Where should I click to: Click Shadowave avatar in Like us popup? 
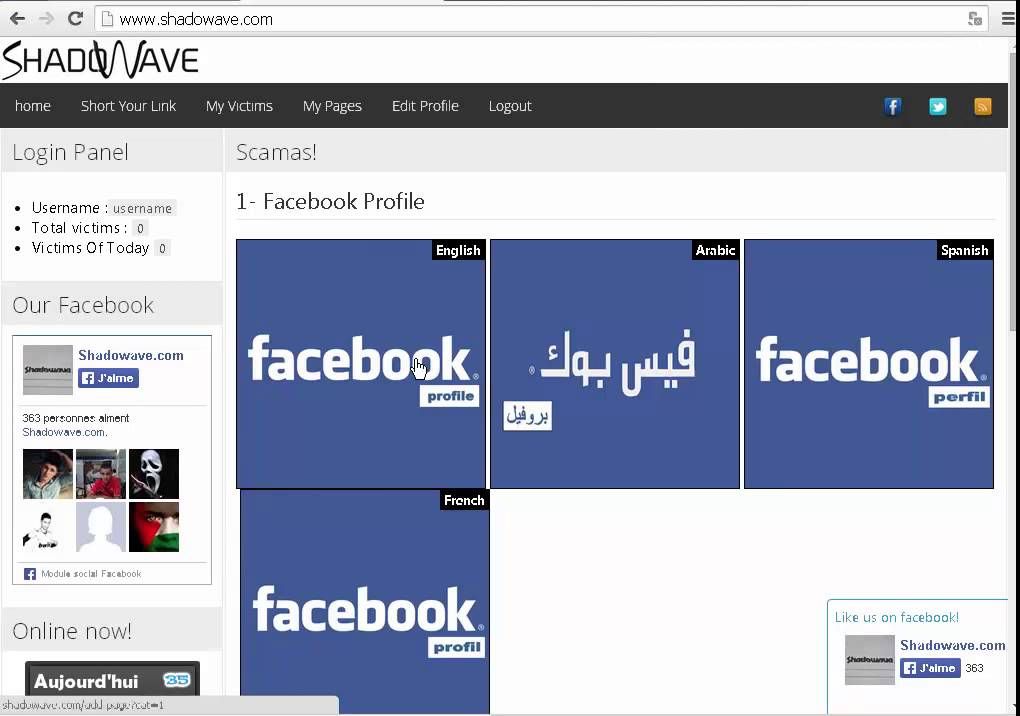tap(870, 659)
